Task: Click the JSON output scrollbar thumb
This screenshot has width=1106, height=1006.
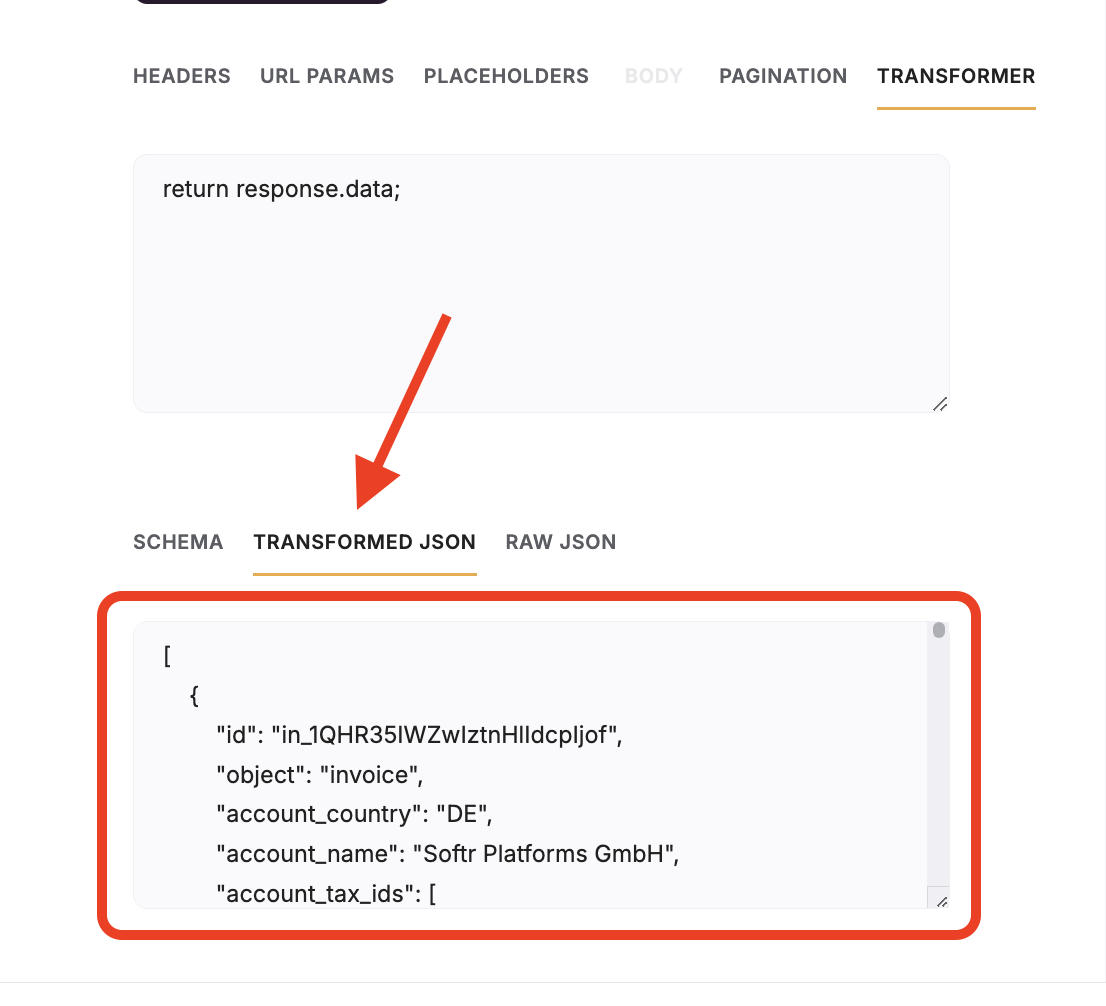Action: click(936, 630)
